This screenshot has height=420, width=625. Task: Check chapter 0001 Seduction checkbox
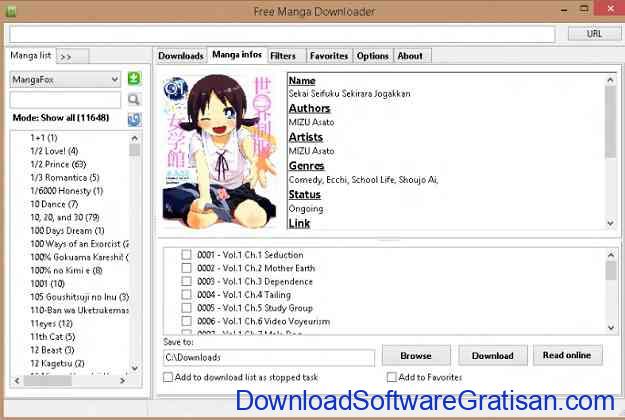click(x=186, y=255)
